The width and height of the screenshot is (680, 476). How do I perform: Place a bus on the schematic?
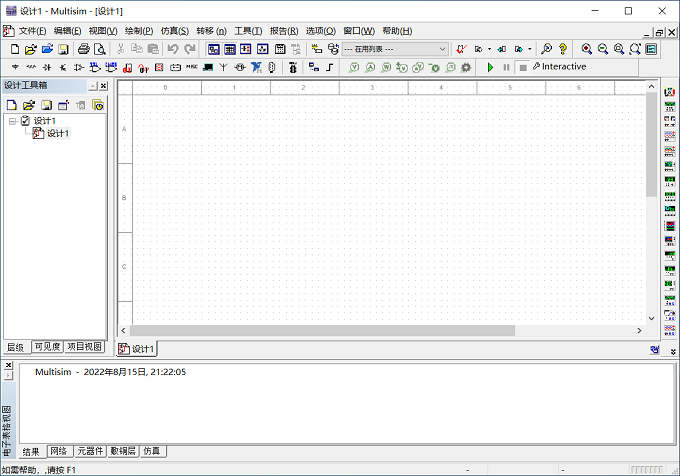coord(330,67)
